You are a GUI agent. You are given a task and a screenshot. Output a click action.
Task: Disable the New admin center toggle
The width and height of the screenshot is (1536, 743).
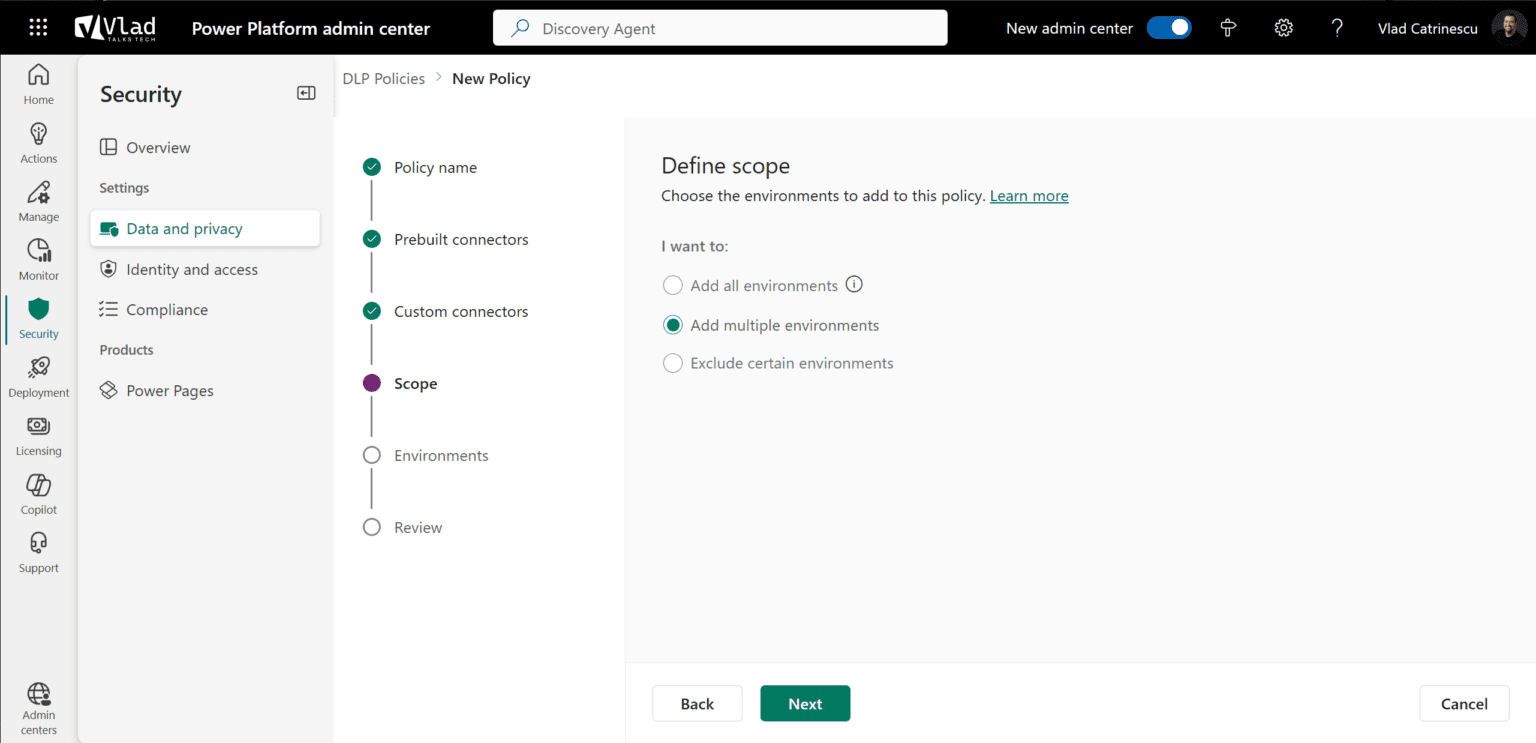pyautogui.click(x=1169, y=28)
